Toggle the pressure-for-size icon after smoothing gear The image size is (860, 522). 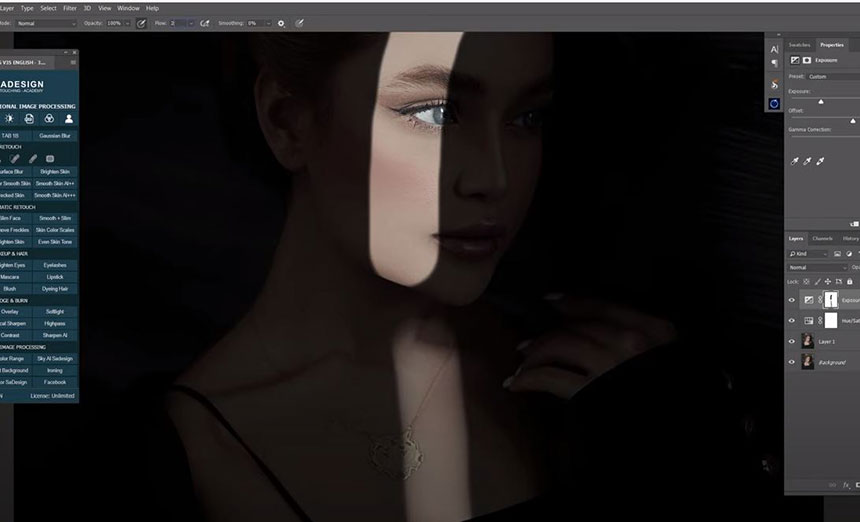[299, 24]
